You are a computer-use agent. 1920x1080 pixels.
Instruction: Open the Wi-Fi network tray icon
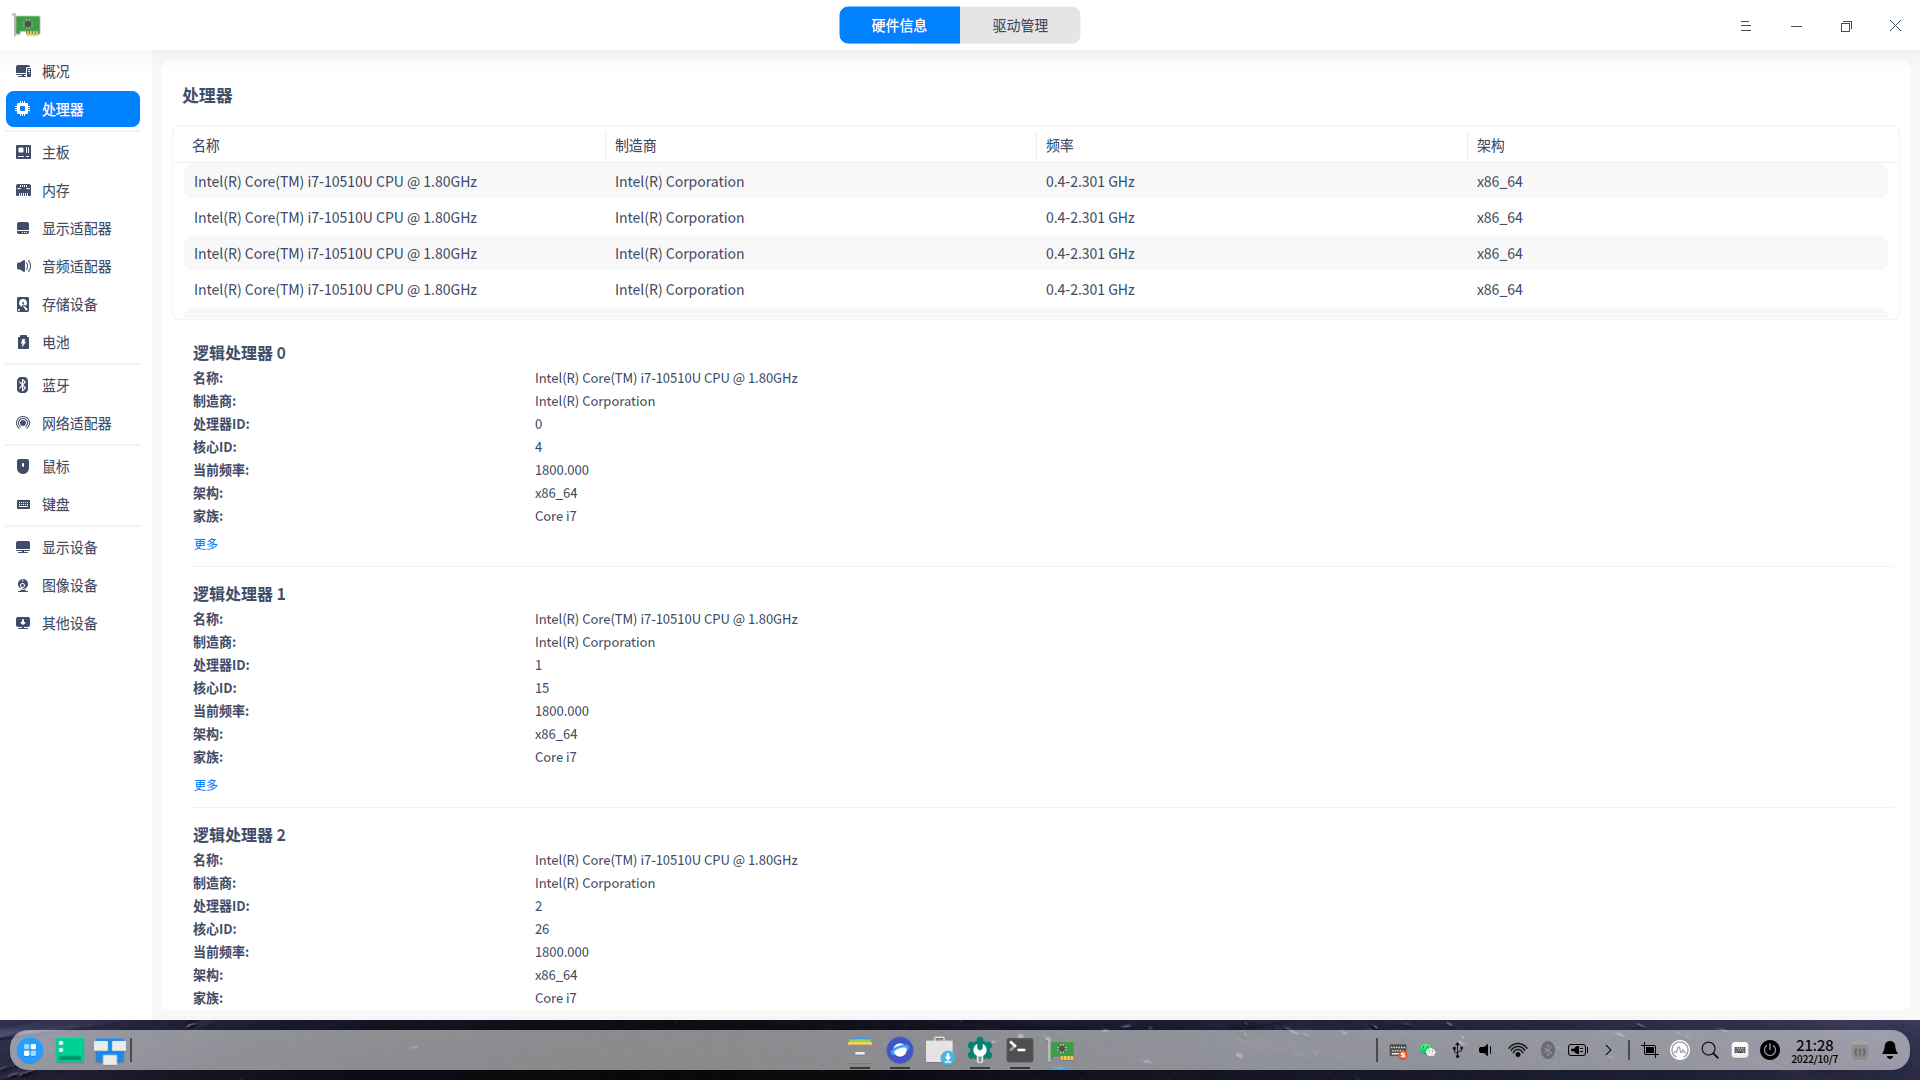1518,1050
